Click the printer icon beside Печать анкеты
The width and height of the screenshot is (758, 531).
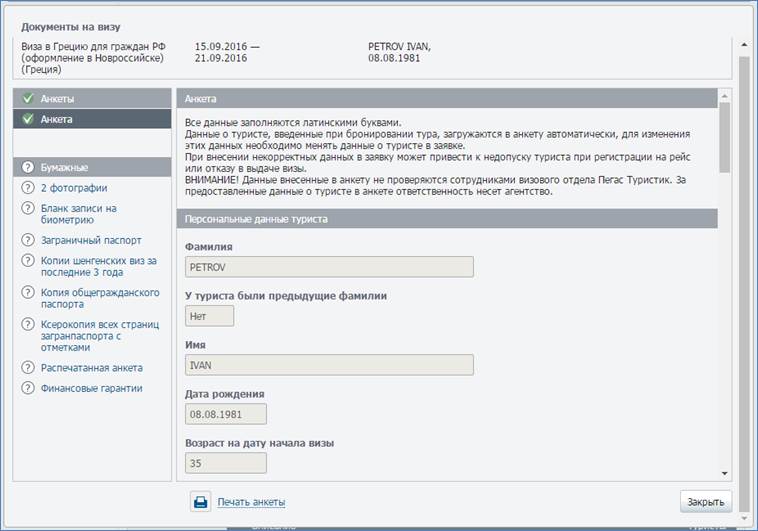(201, 502)
